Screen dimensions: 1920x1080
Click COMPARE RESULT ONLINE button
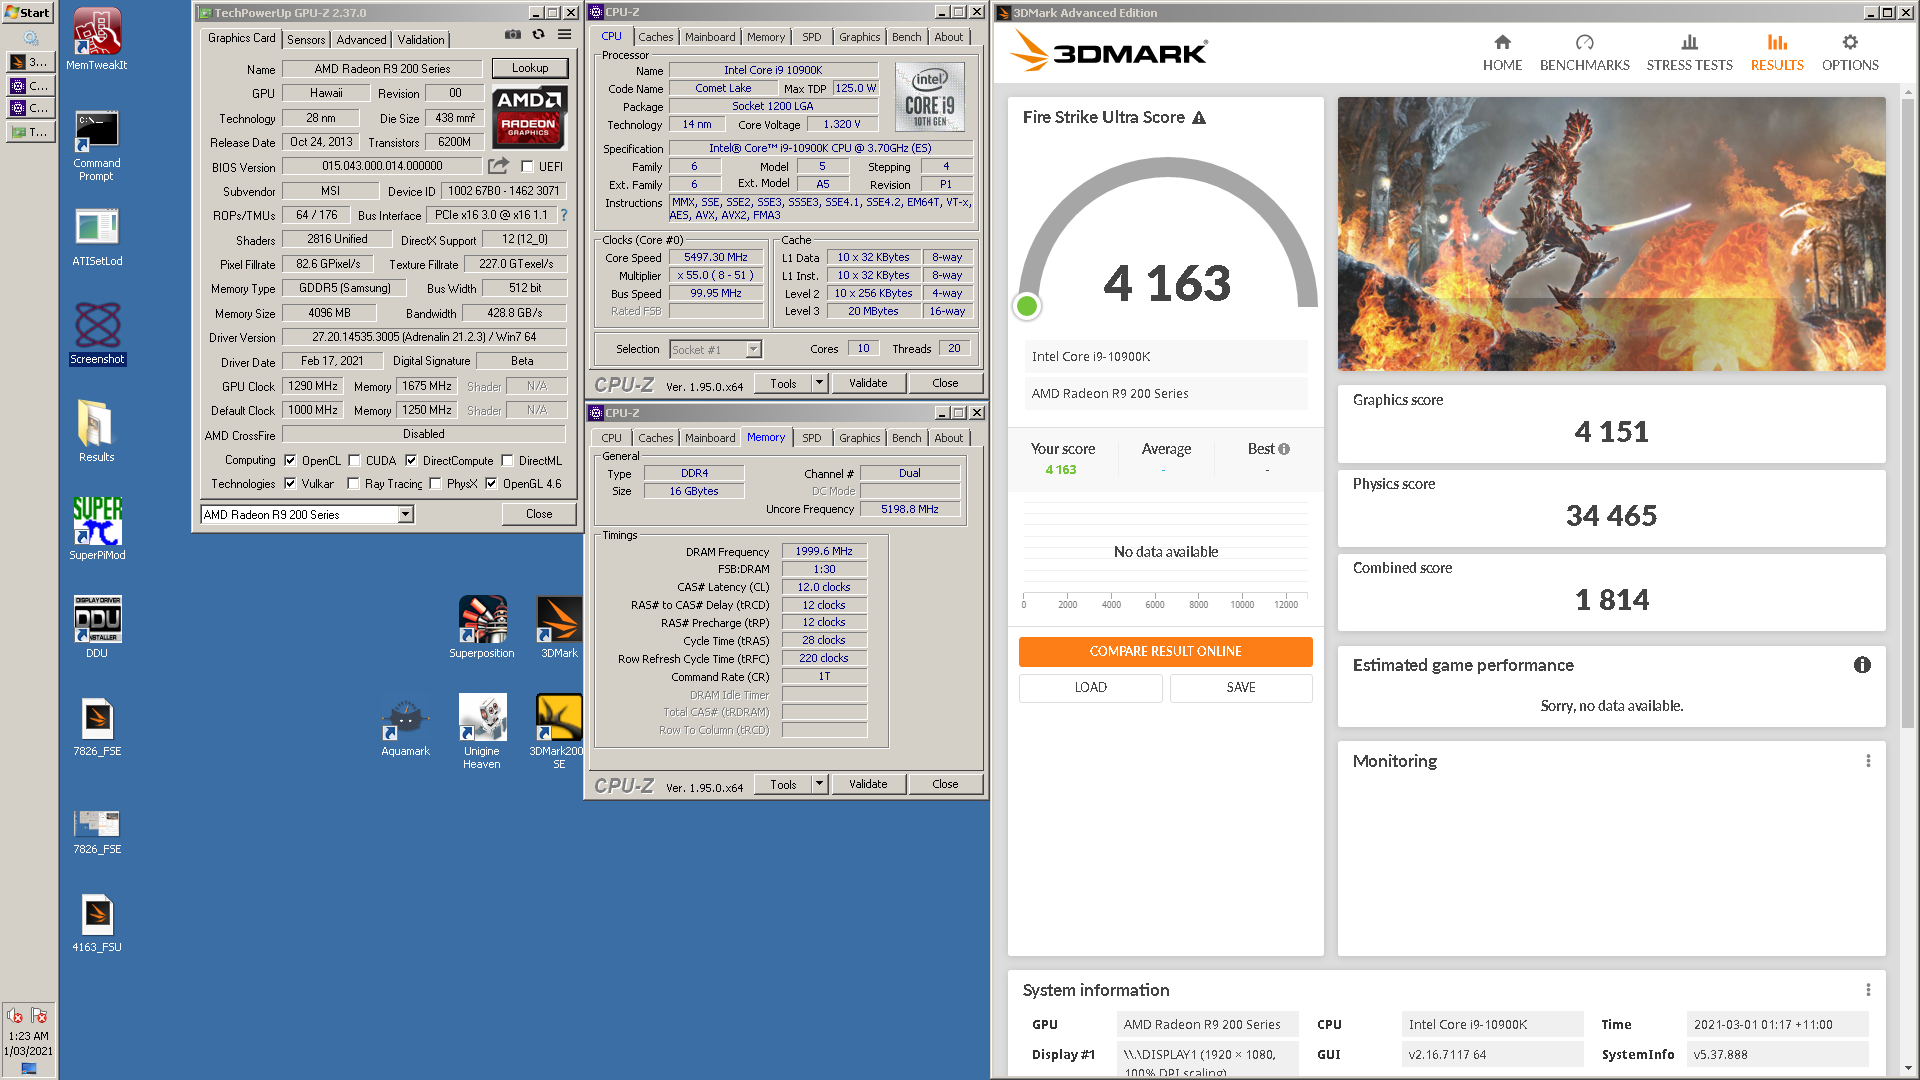point(1165,651)
